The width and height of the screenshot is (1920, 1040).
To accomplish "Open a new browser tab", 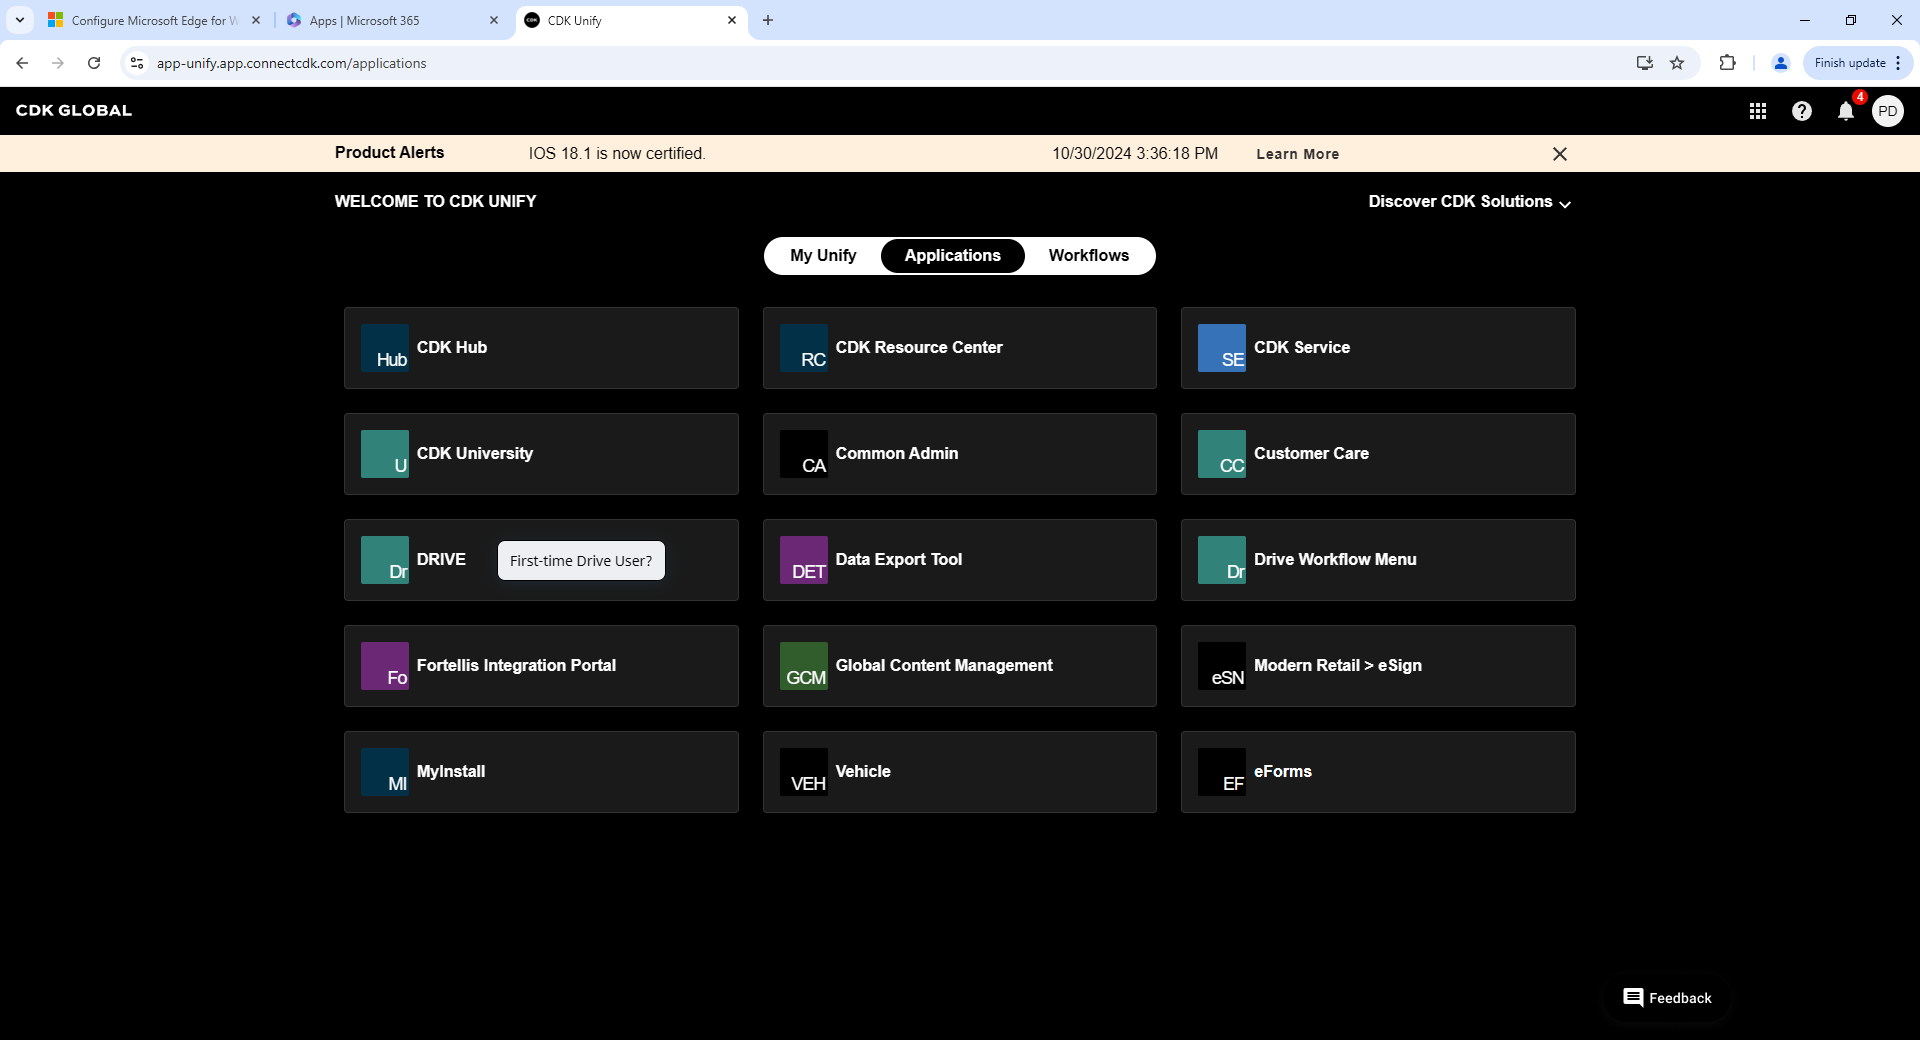I will (768, 20).
